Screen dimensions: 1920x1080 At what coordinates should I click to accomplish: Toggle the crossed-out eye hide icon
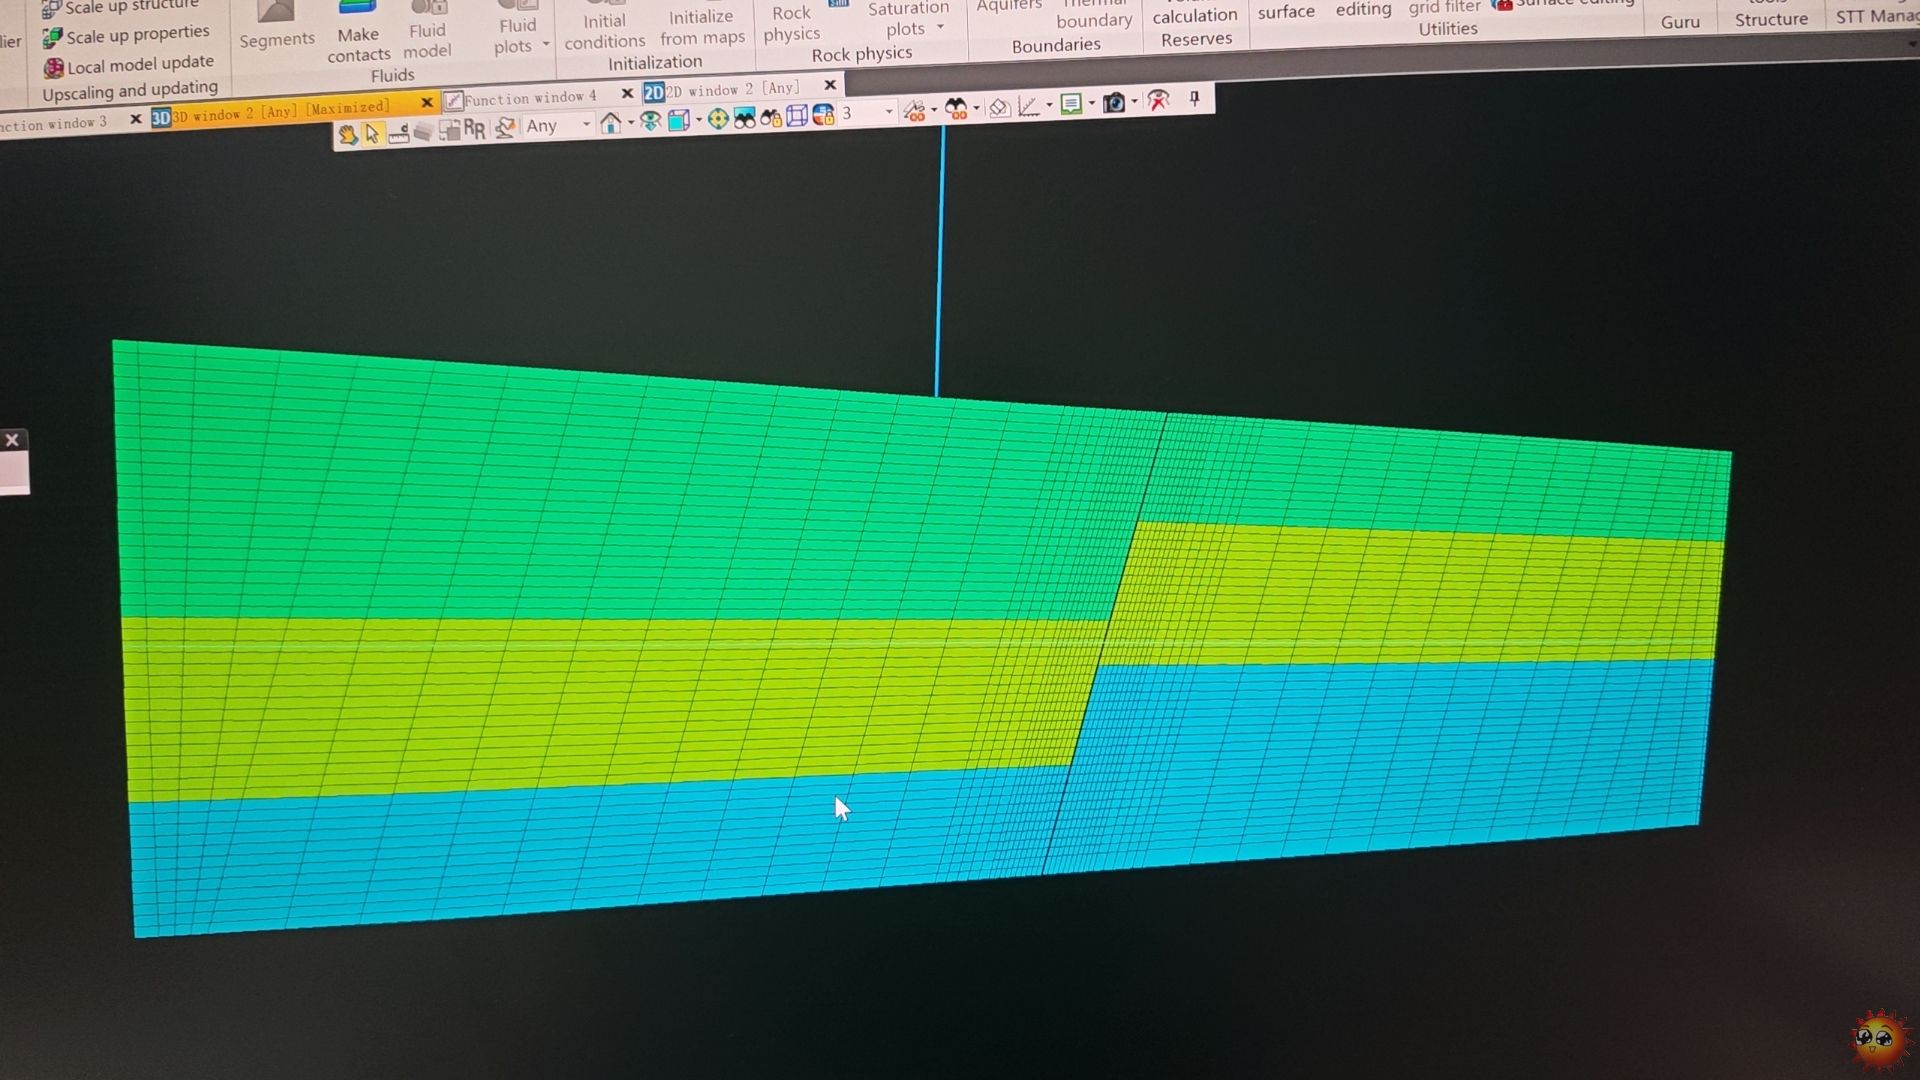1158,100
